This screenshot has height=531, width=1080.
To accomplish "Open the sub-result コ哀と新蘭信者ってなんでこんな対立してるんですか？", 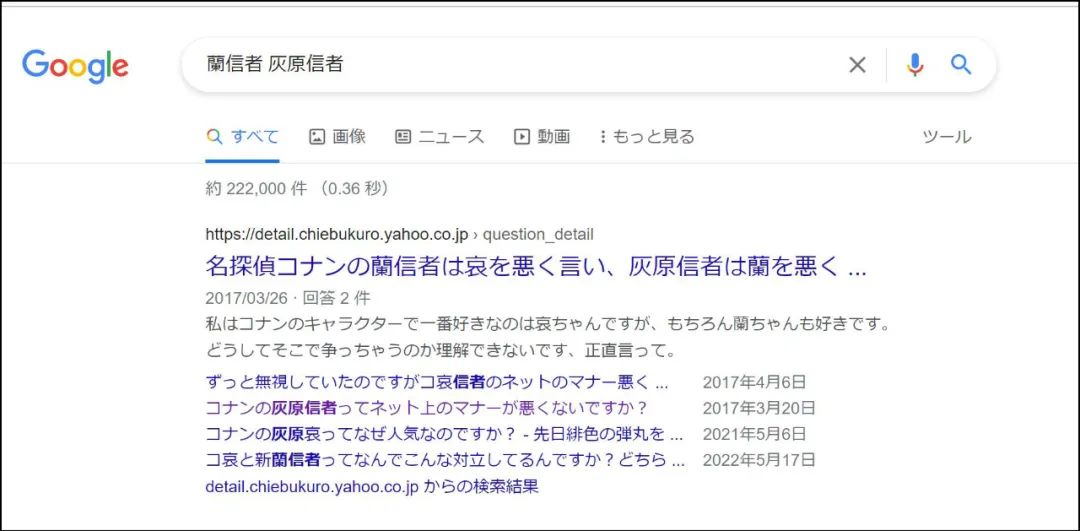I will (445, 459).
